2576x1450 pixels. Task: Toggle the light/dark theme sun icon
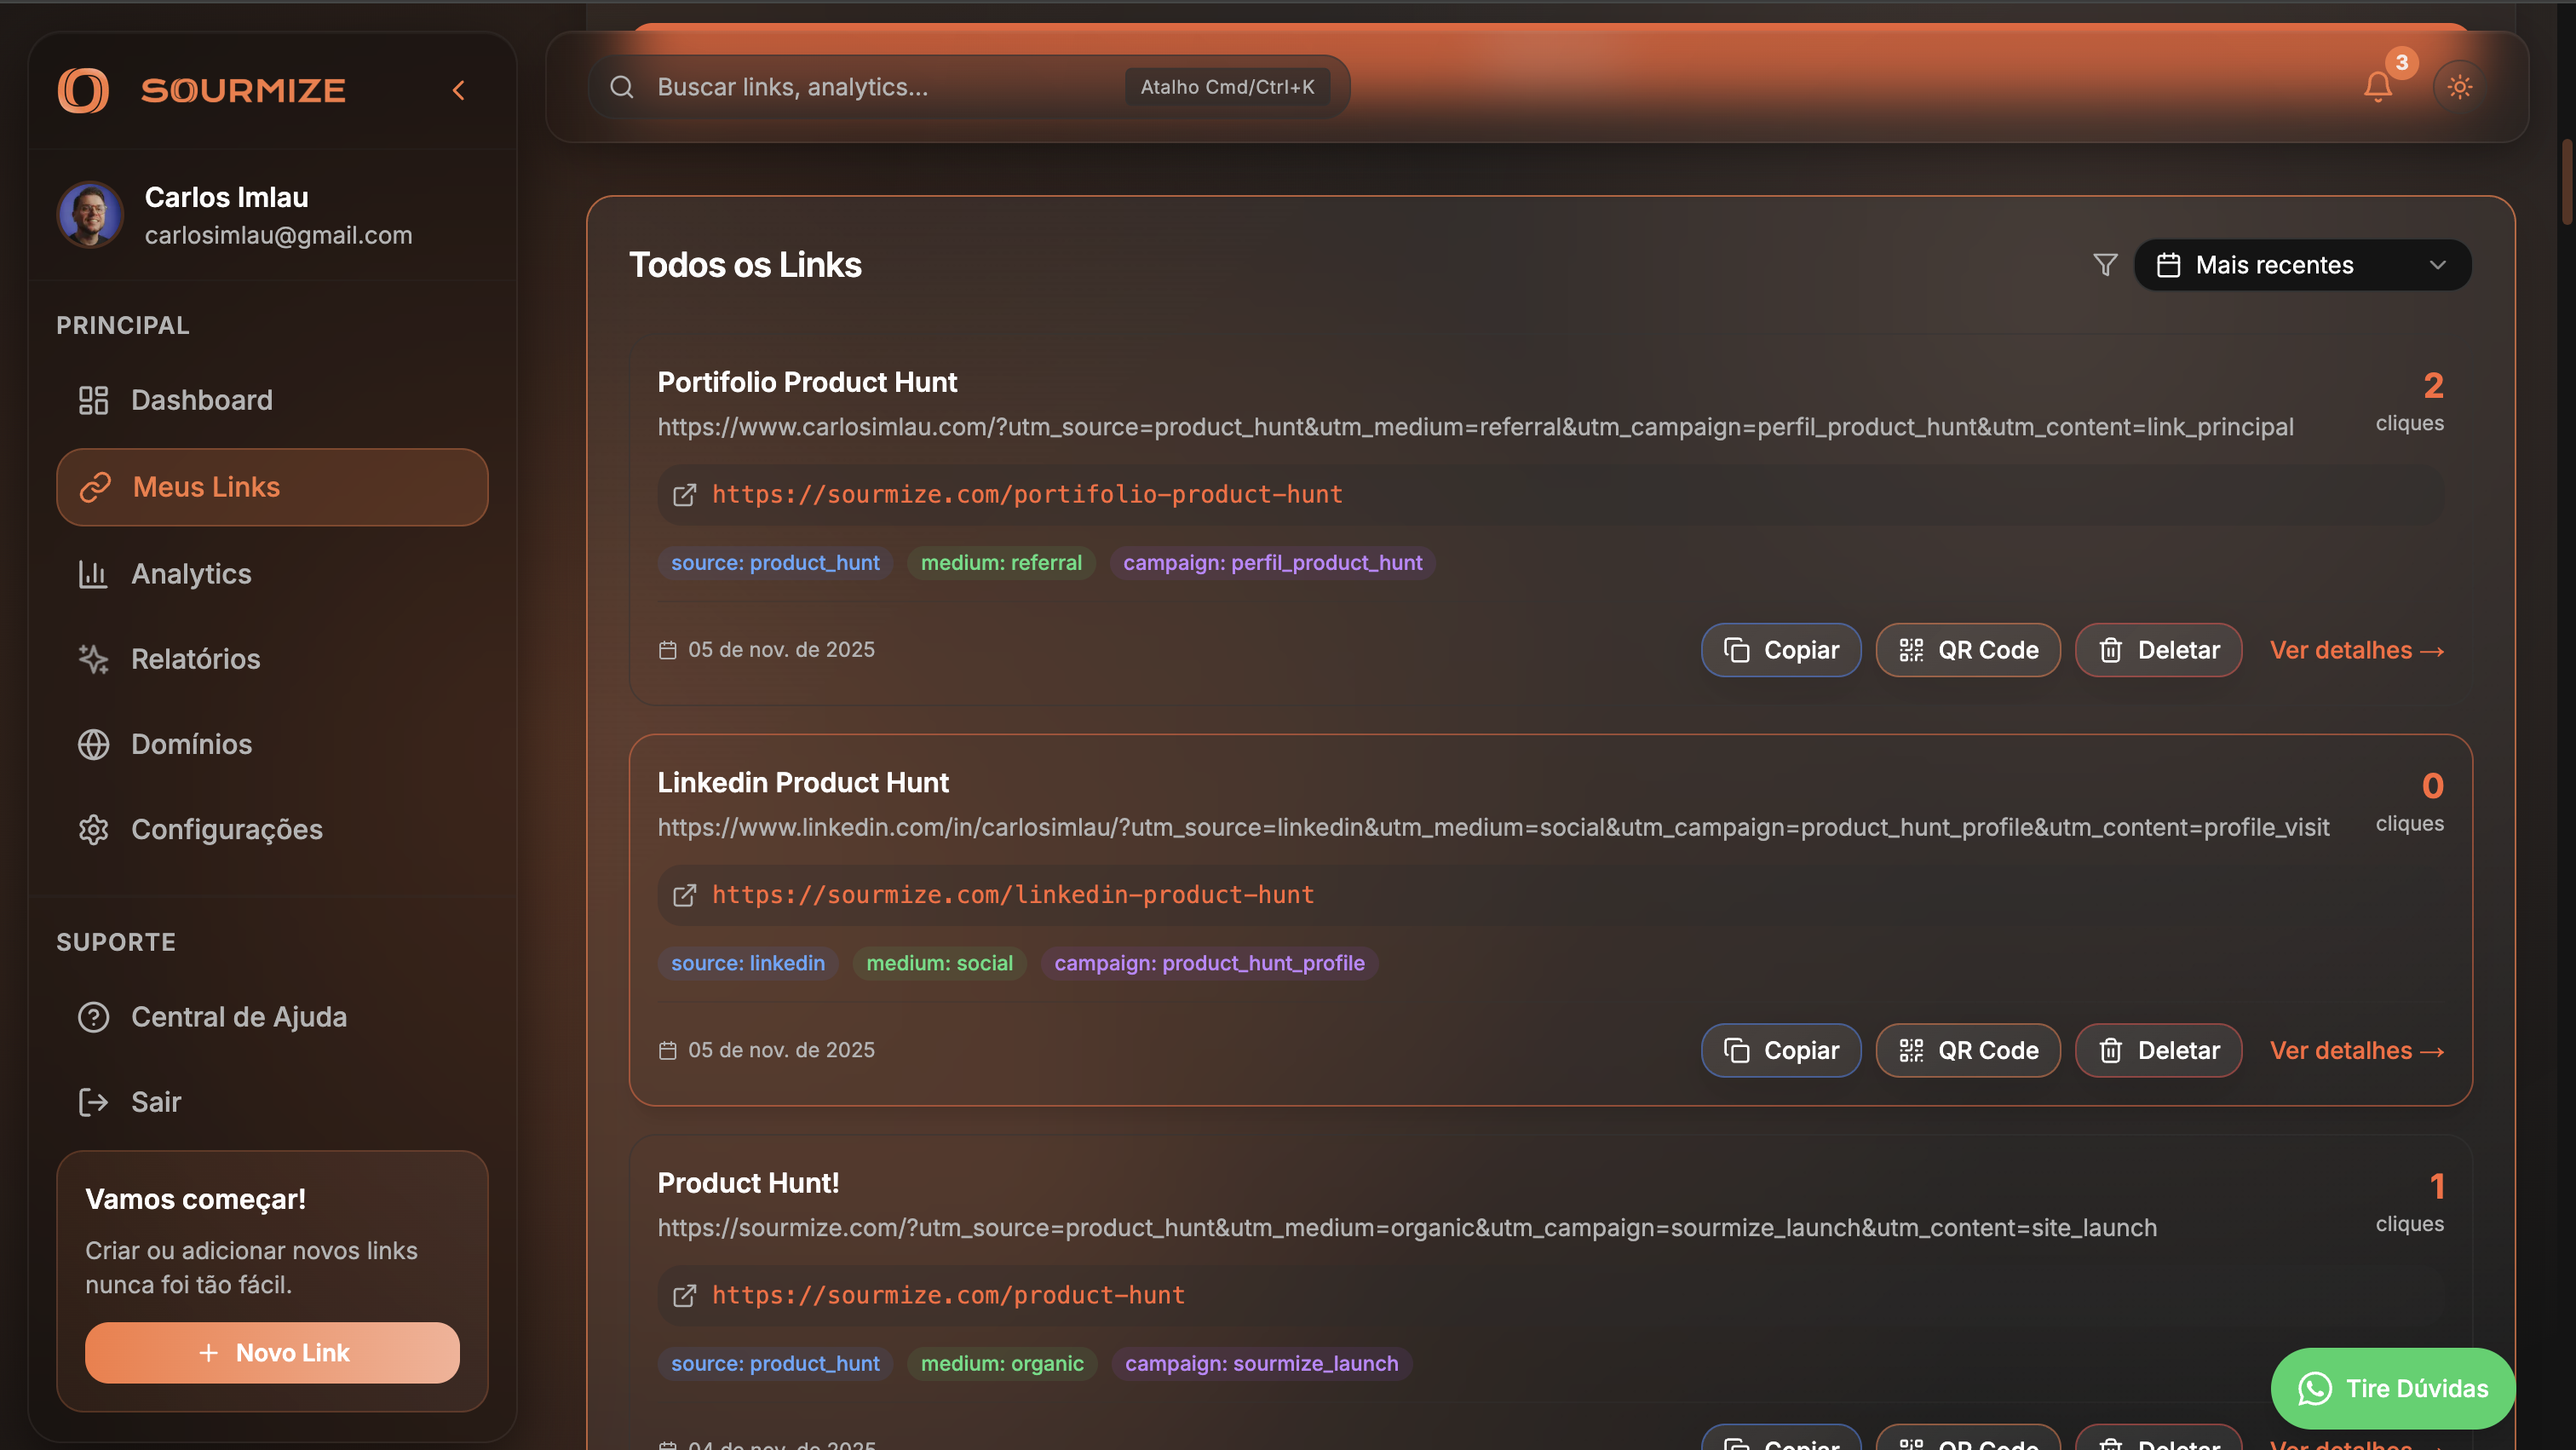pyautogui.click(x=2459, y=87)
